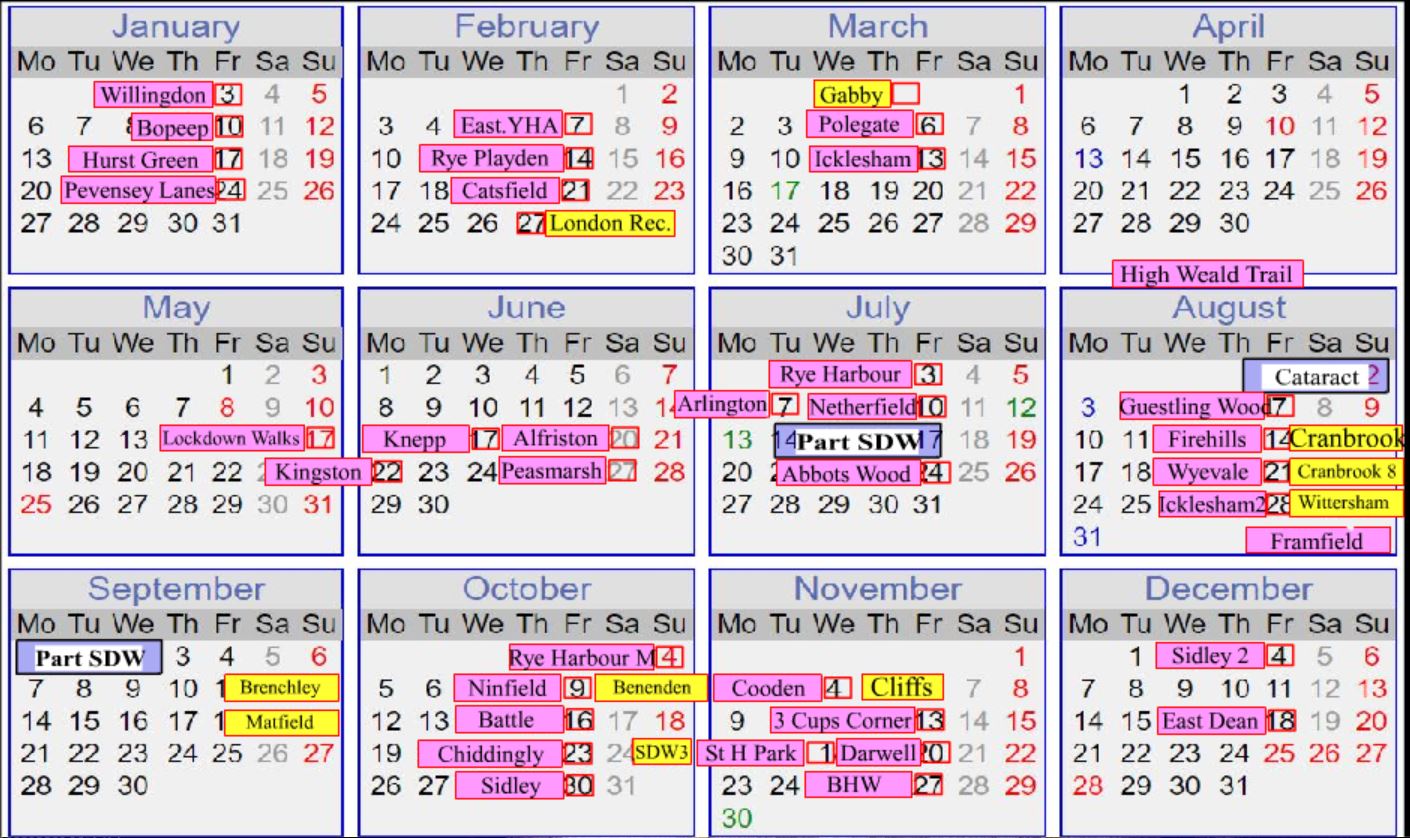This screenshot has height=838, width=1410.
Task: Click the Sidley 2 label in December
Action: (x=1209, y=656)
